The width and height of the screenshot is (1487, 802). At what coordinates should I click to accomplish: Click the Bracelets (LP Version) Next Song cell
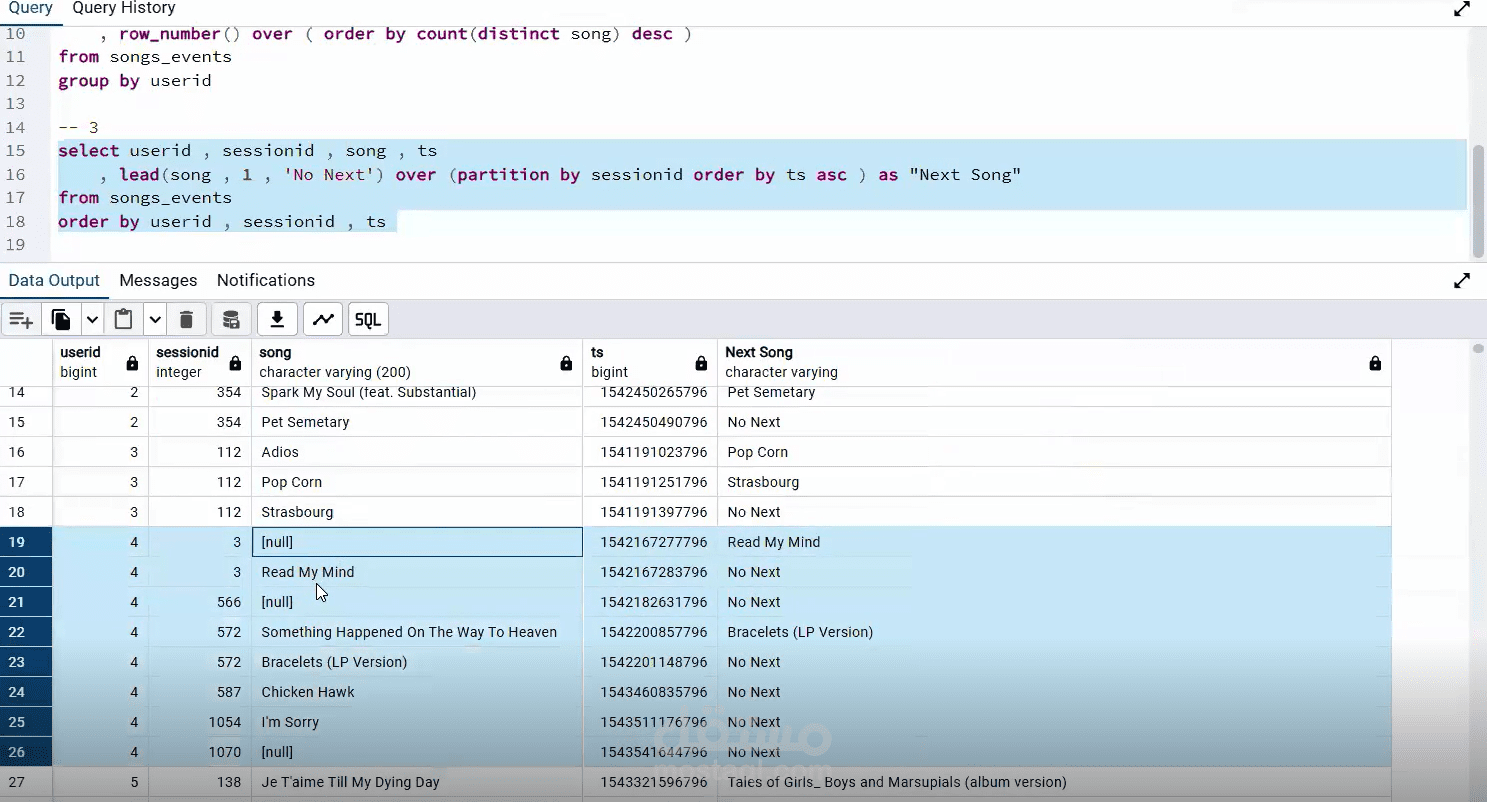point(1054,632)
